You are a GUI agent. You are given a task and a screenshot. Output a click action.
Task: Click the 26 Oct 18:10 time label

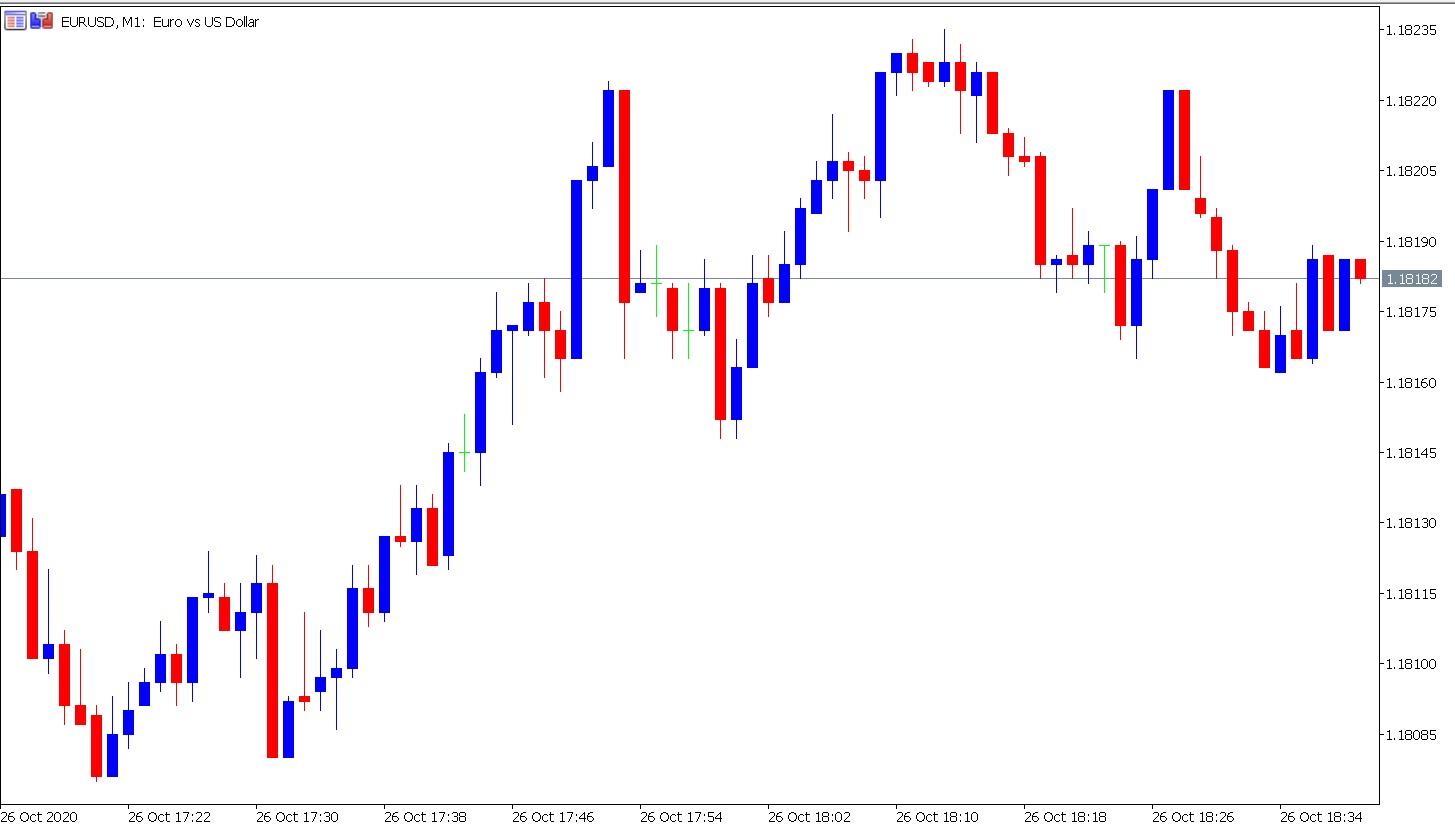pos(937,817)
